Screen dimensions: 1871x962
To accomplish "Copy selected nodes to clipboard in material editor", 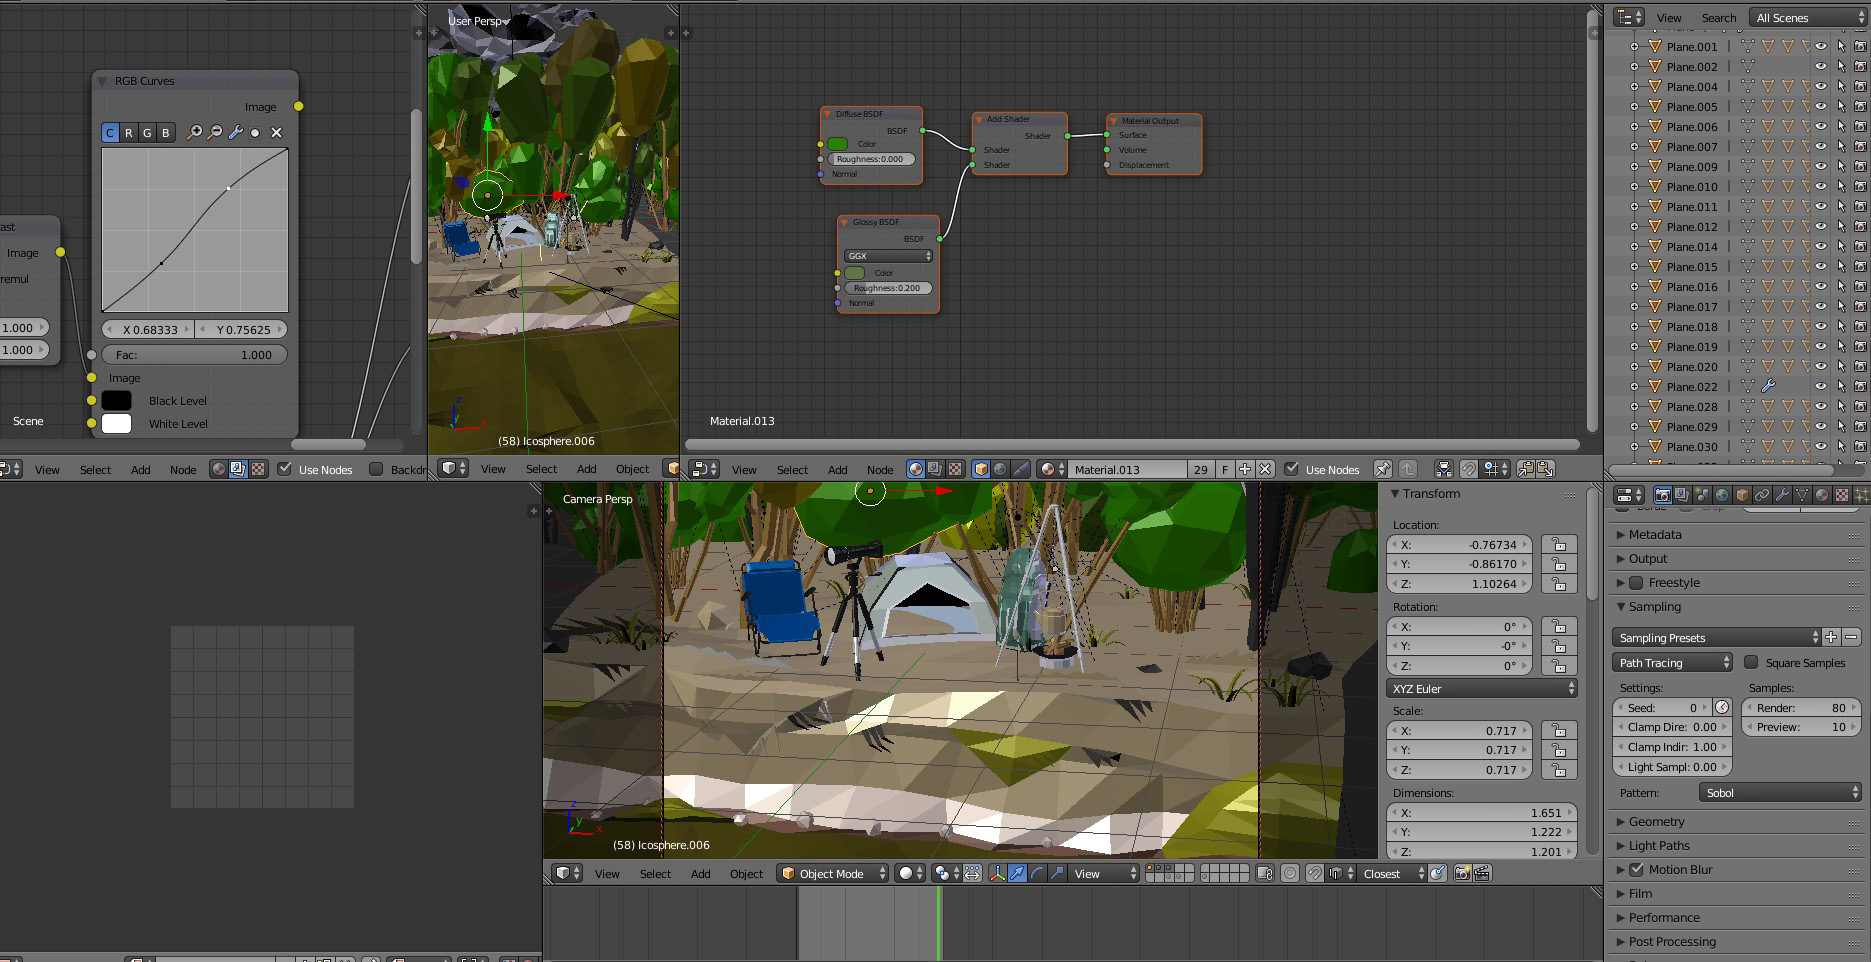I will [x=1526, y=469].
